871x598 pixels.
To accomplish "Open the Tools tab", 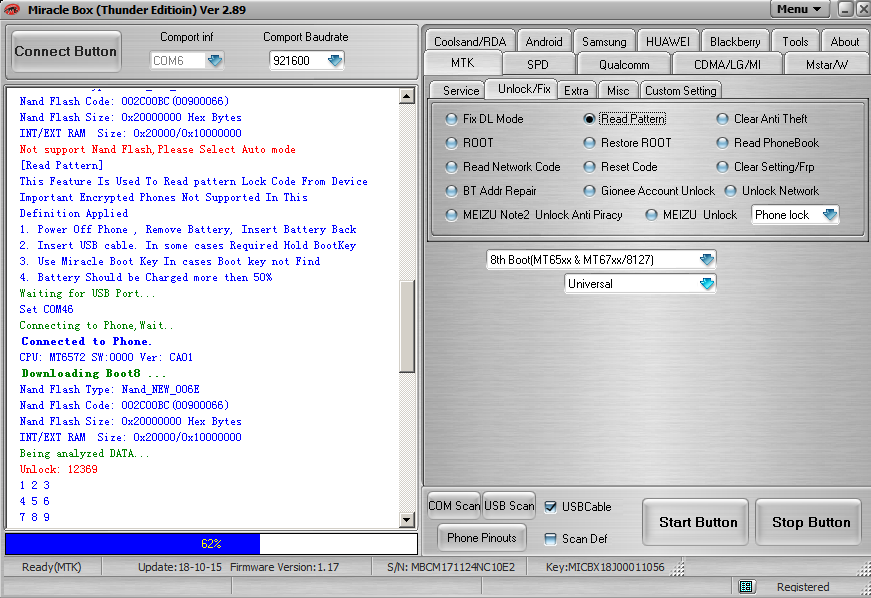I will tap(795, 42).
